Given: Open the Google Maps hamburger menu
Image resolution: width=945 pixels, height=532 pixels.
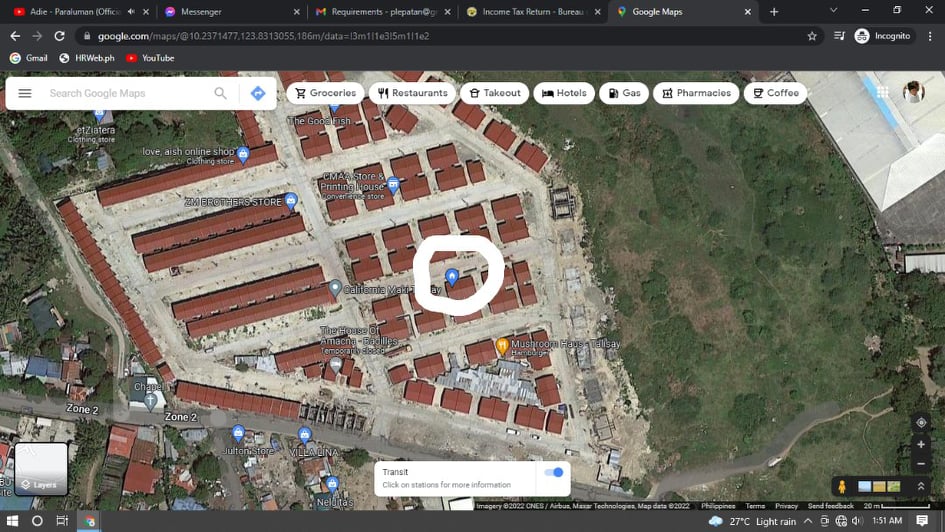Looking at the screenshot, I should click(x=25, y=93).
